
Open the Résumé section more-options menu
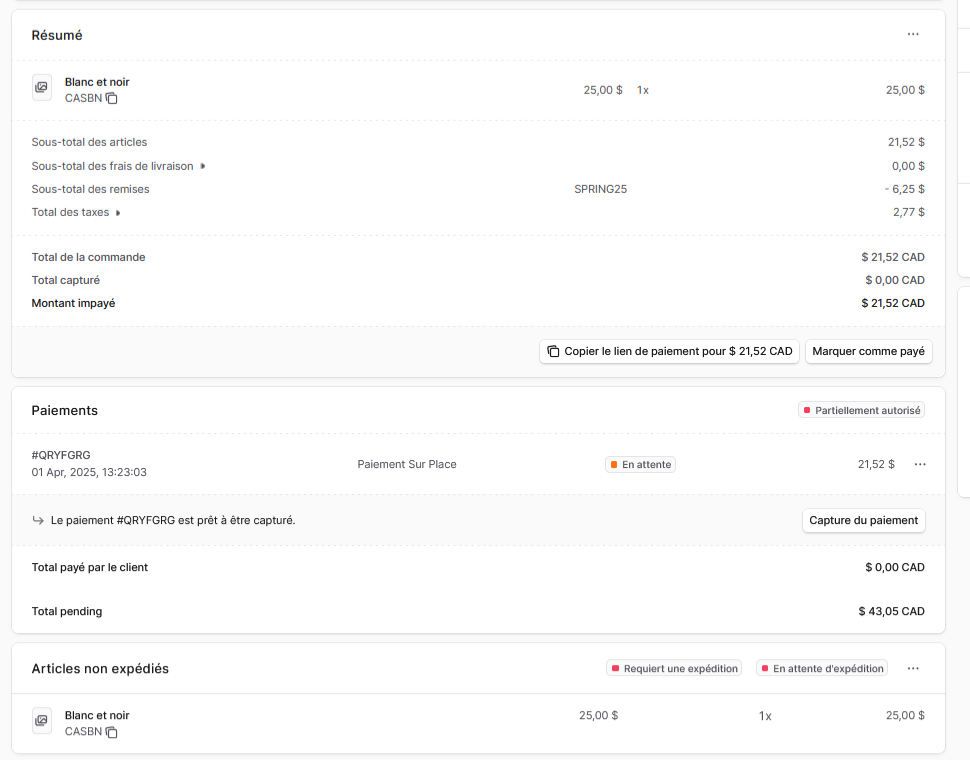click(912, 35)
